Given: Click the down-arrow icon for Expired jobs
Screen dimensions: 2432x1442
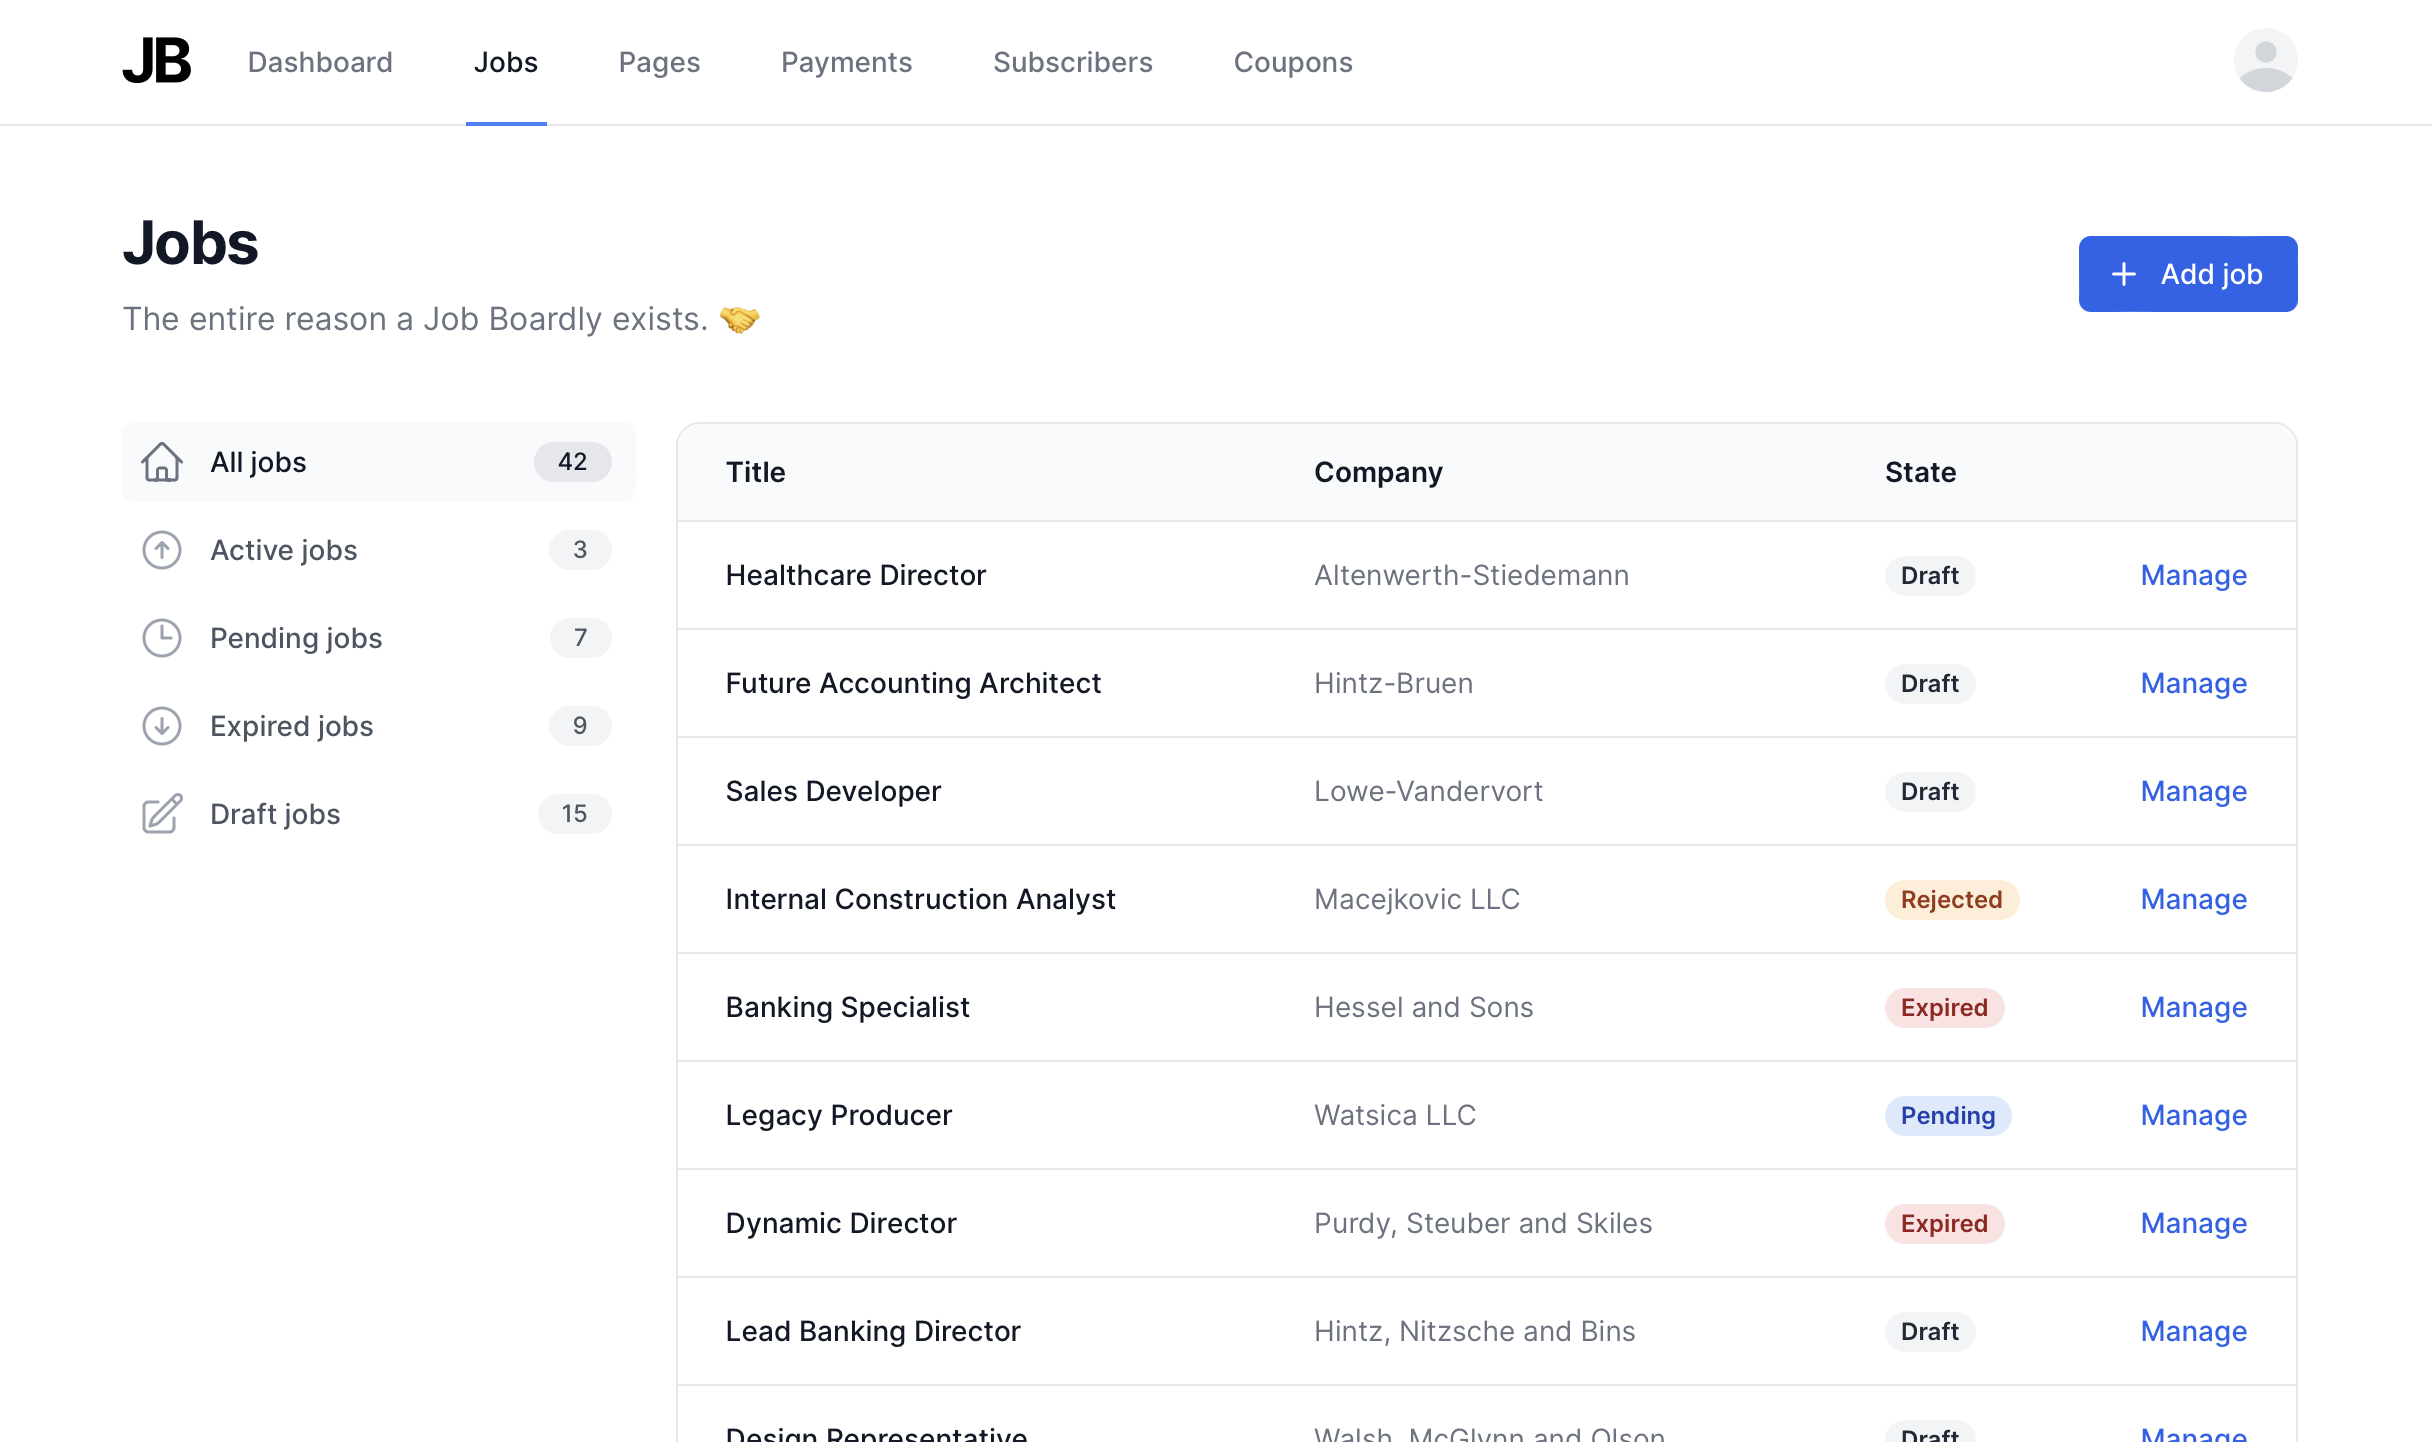Looking at the screenshot, I should [162, 726].
